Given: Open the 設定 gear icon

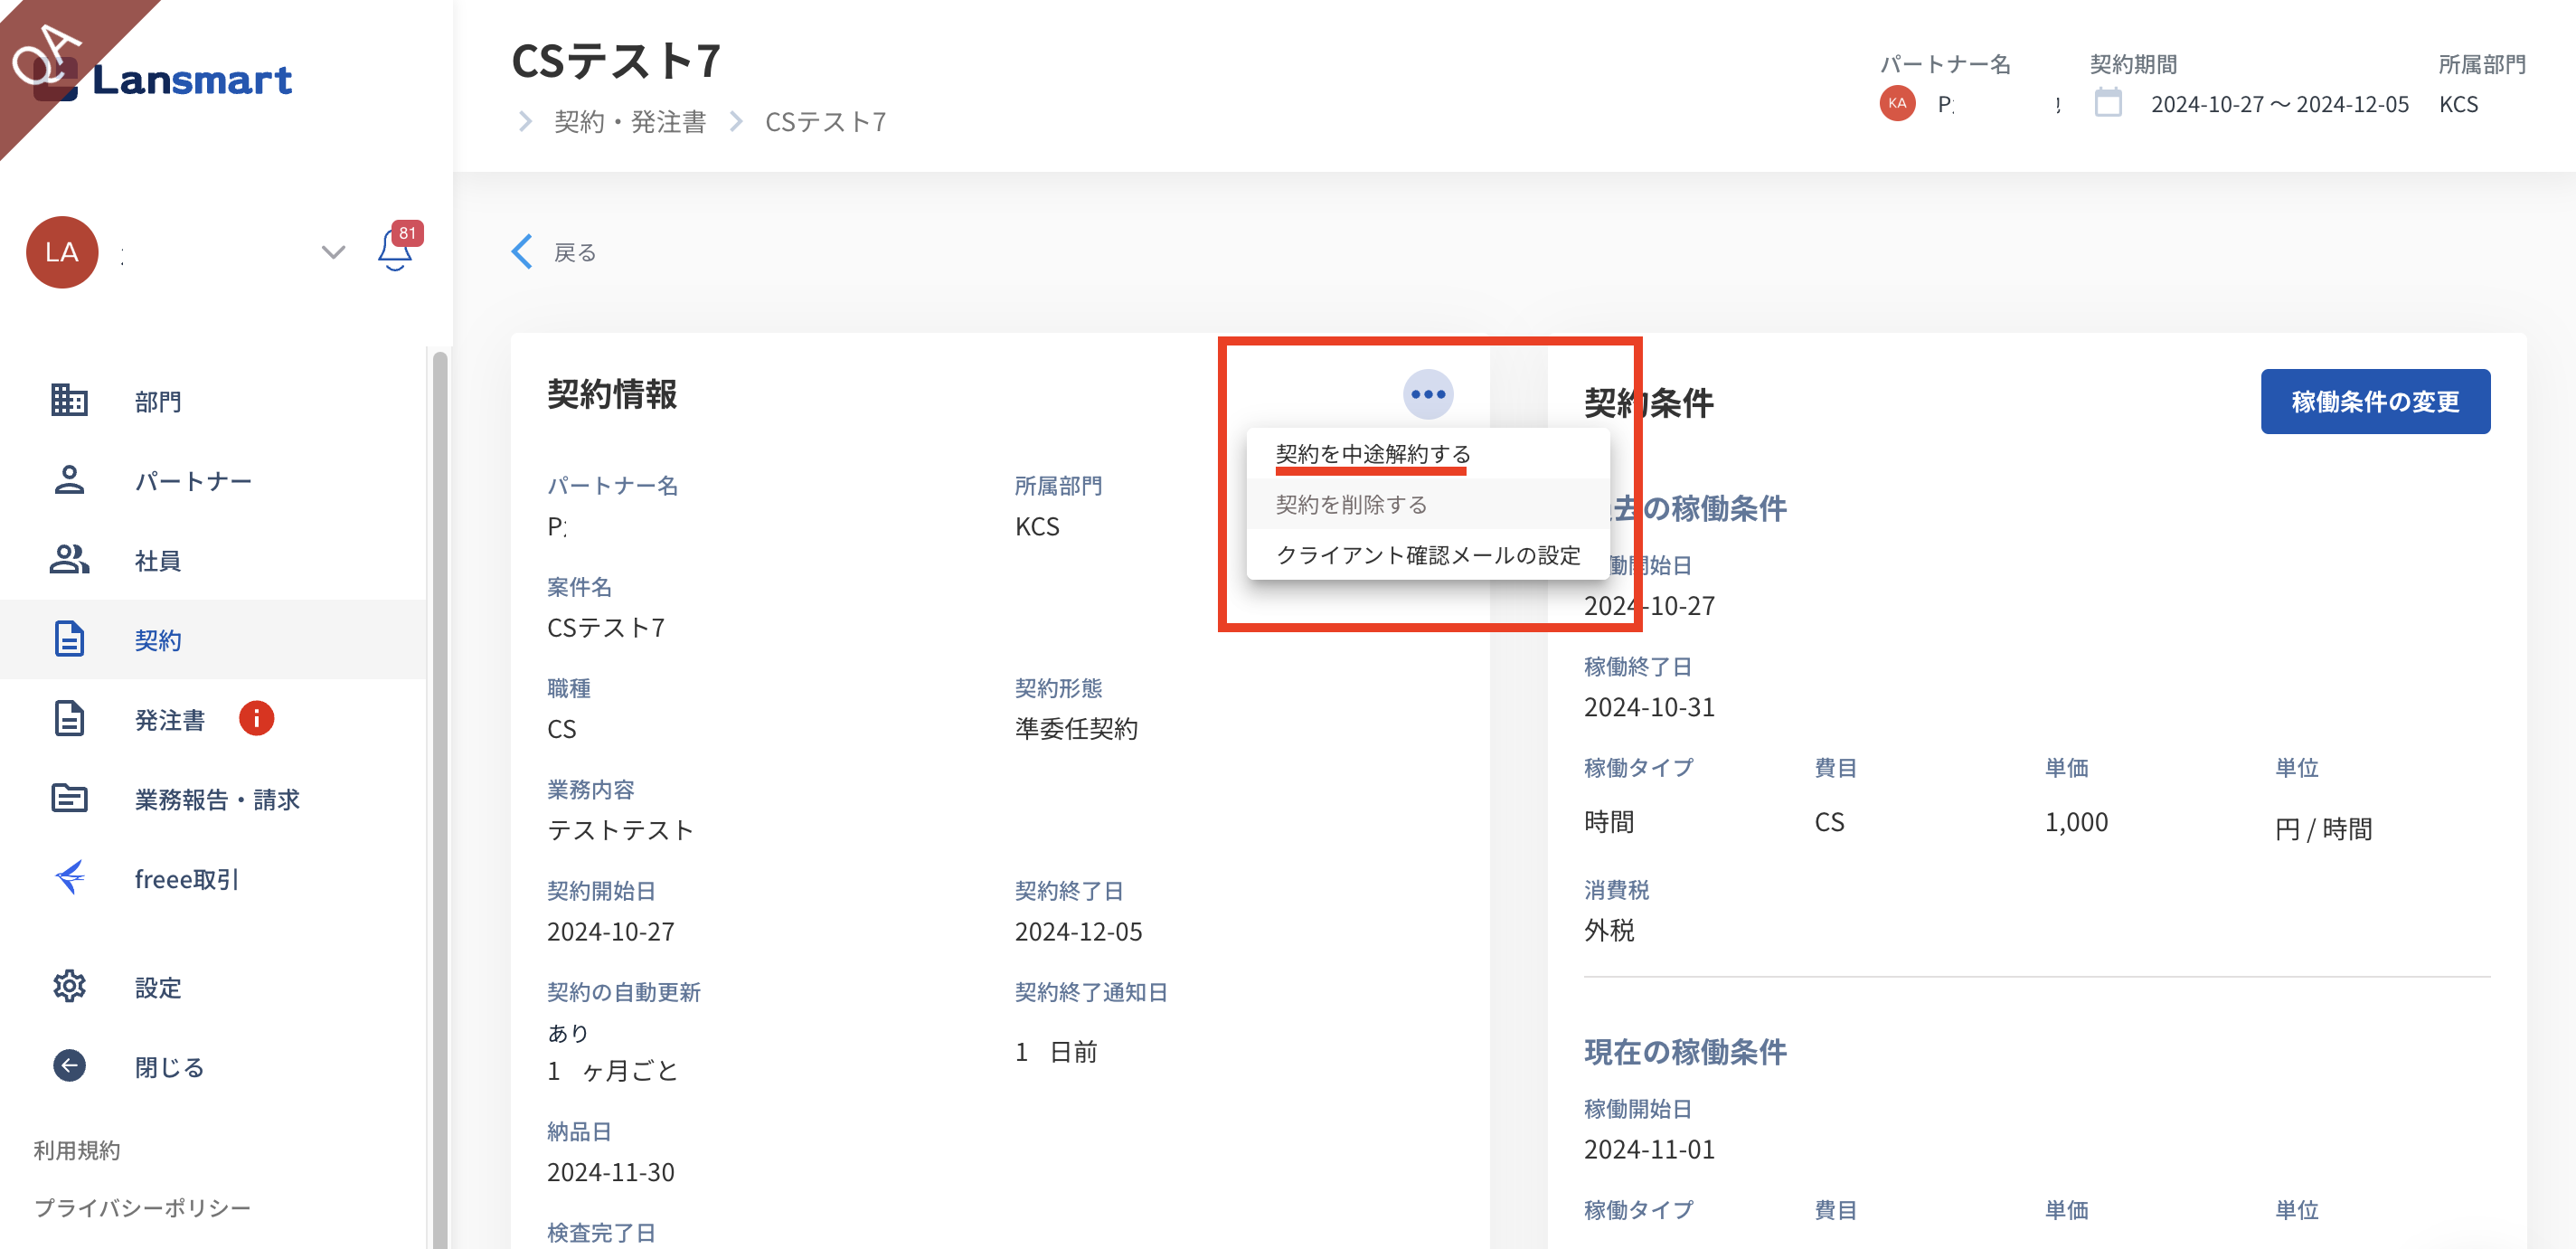Looking at the screenshot, I should click(x=69, y=987).
